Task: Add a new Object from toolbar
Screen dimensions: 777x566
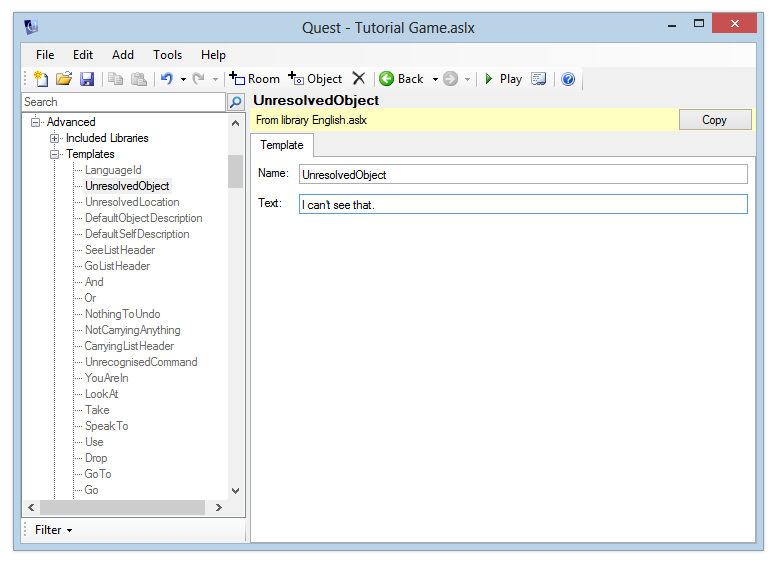Action: (315, 79)
